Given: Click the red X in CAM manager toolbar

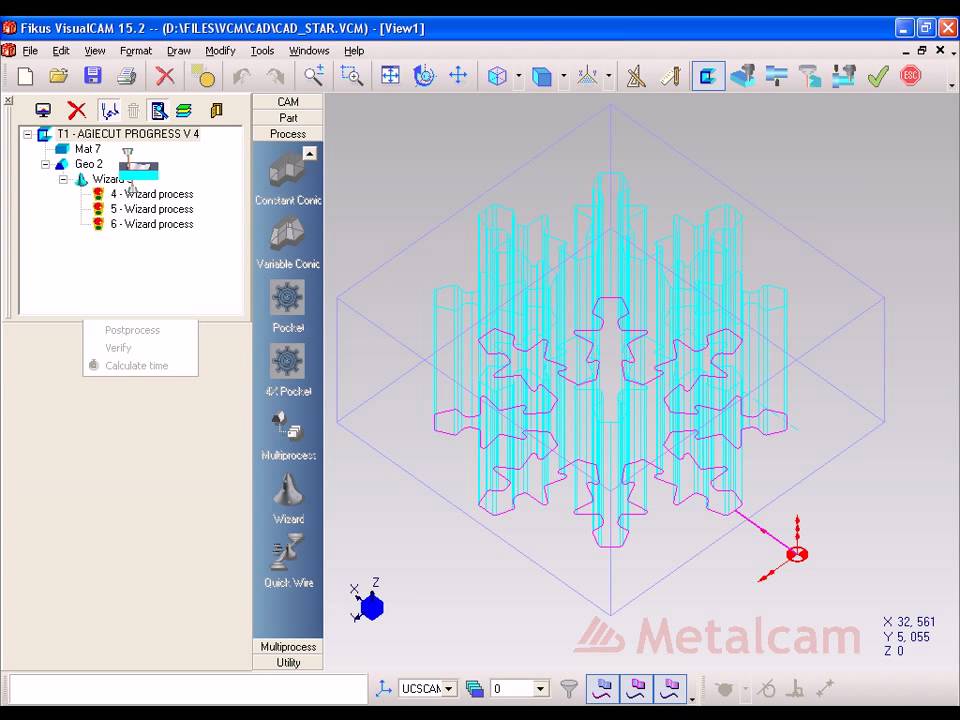Looking at the screenshot, I should pyautogui.click(x=77, y=110).
